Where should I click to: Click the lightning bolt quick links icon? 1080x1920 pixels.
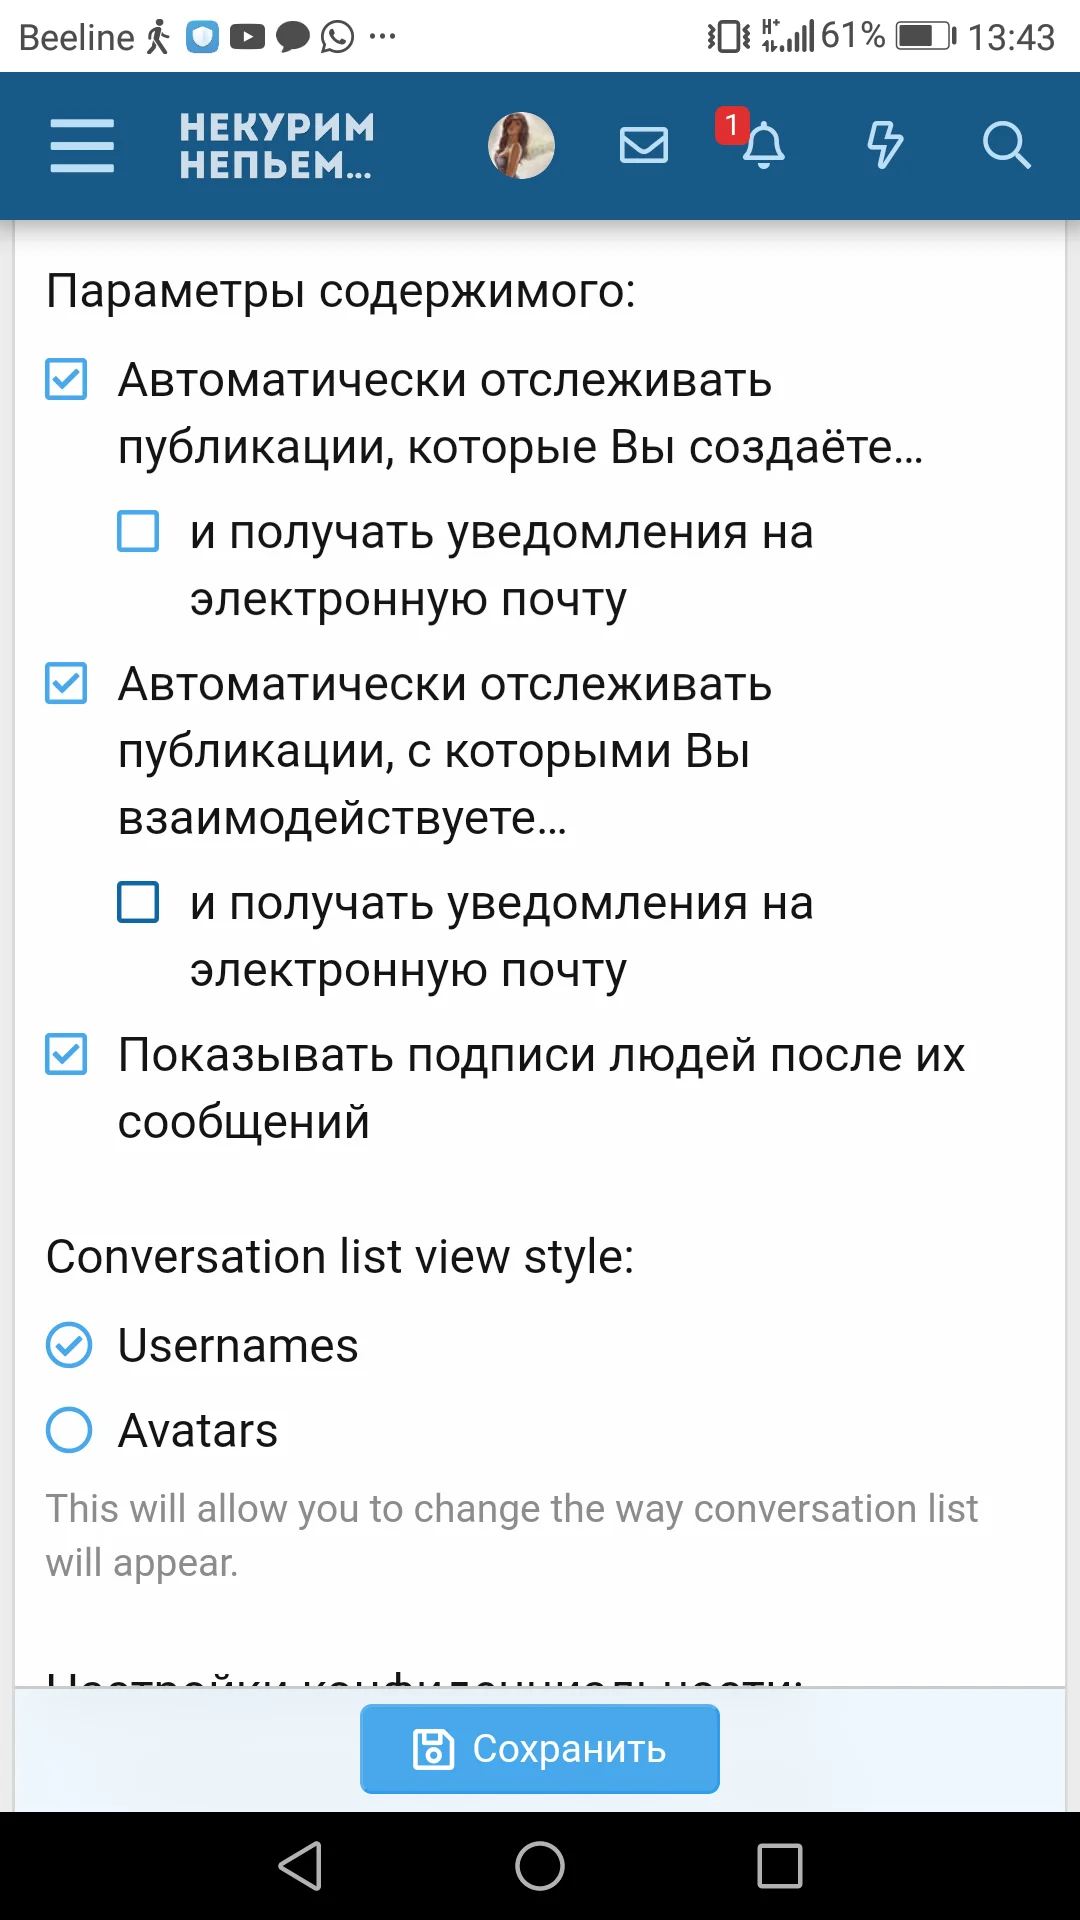[884, 145]
